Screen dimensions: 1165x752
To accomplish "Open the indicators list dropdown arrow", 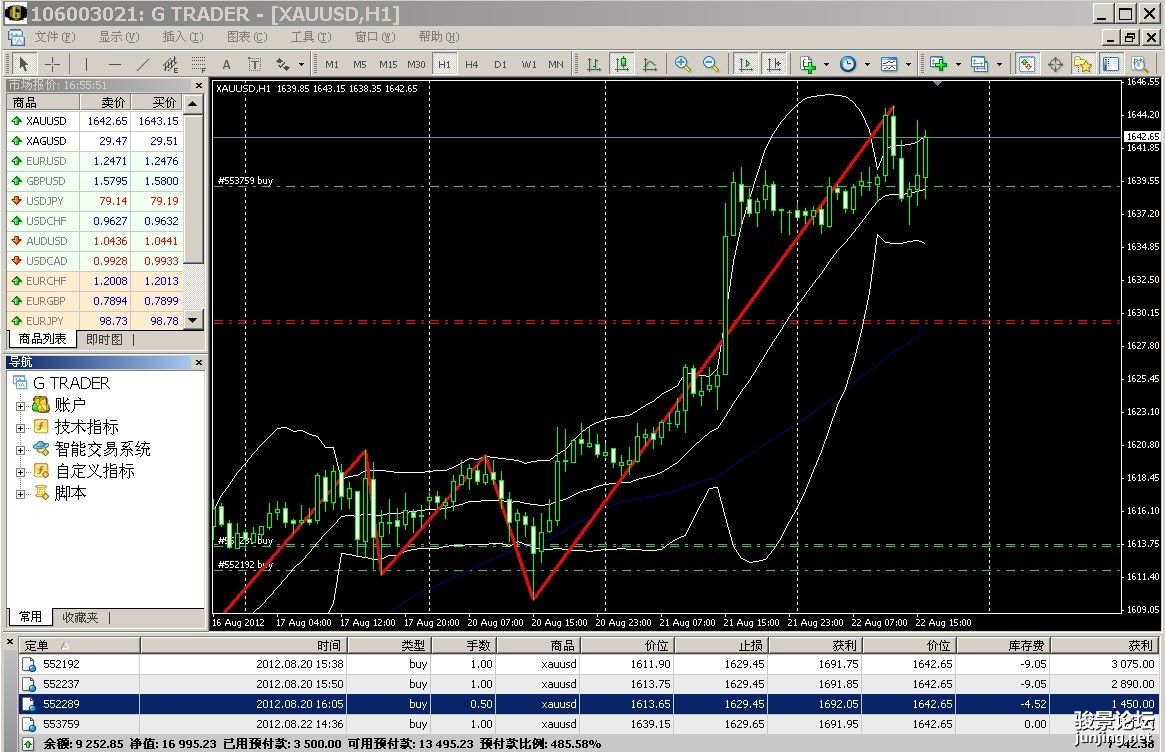I will point(826,65).
